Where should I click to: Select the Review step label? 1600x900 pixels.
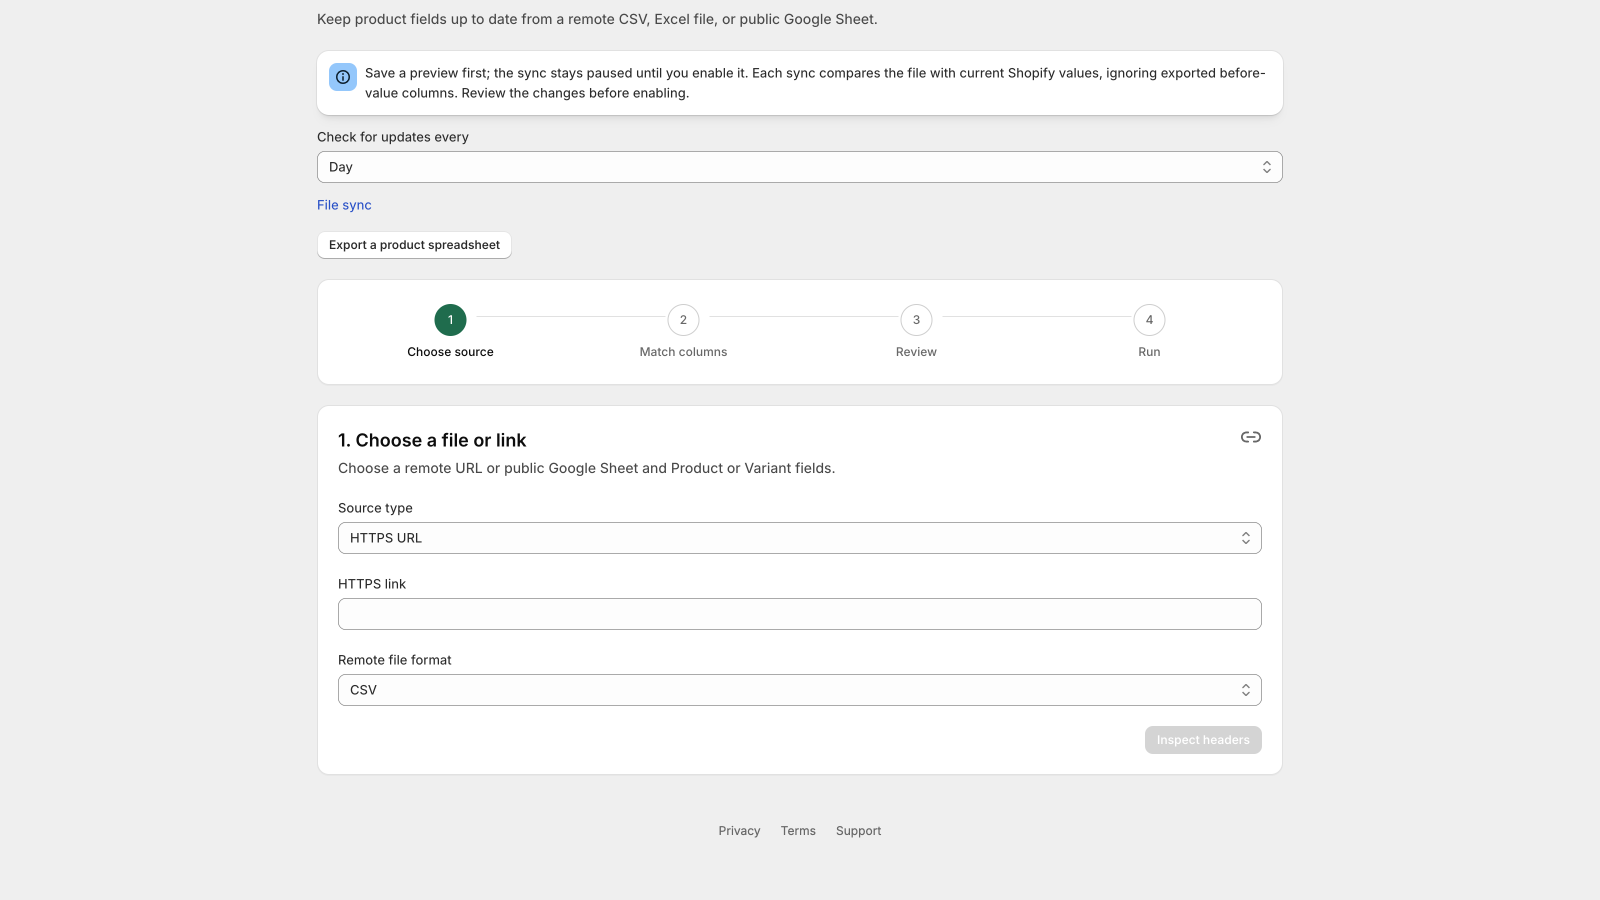(x=916, y=352)
